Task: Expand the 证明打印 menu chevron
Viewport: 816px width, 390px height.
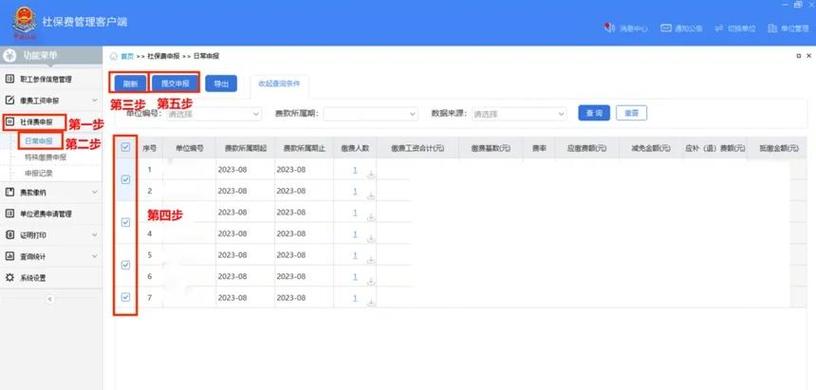Action: point(95,235)
